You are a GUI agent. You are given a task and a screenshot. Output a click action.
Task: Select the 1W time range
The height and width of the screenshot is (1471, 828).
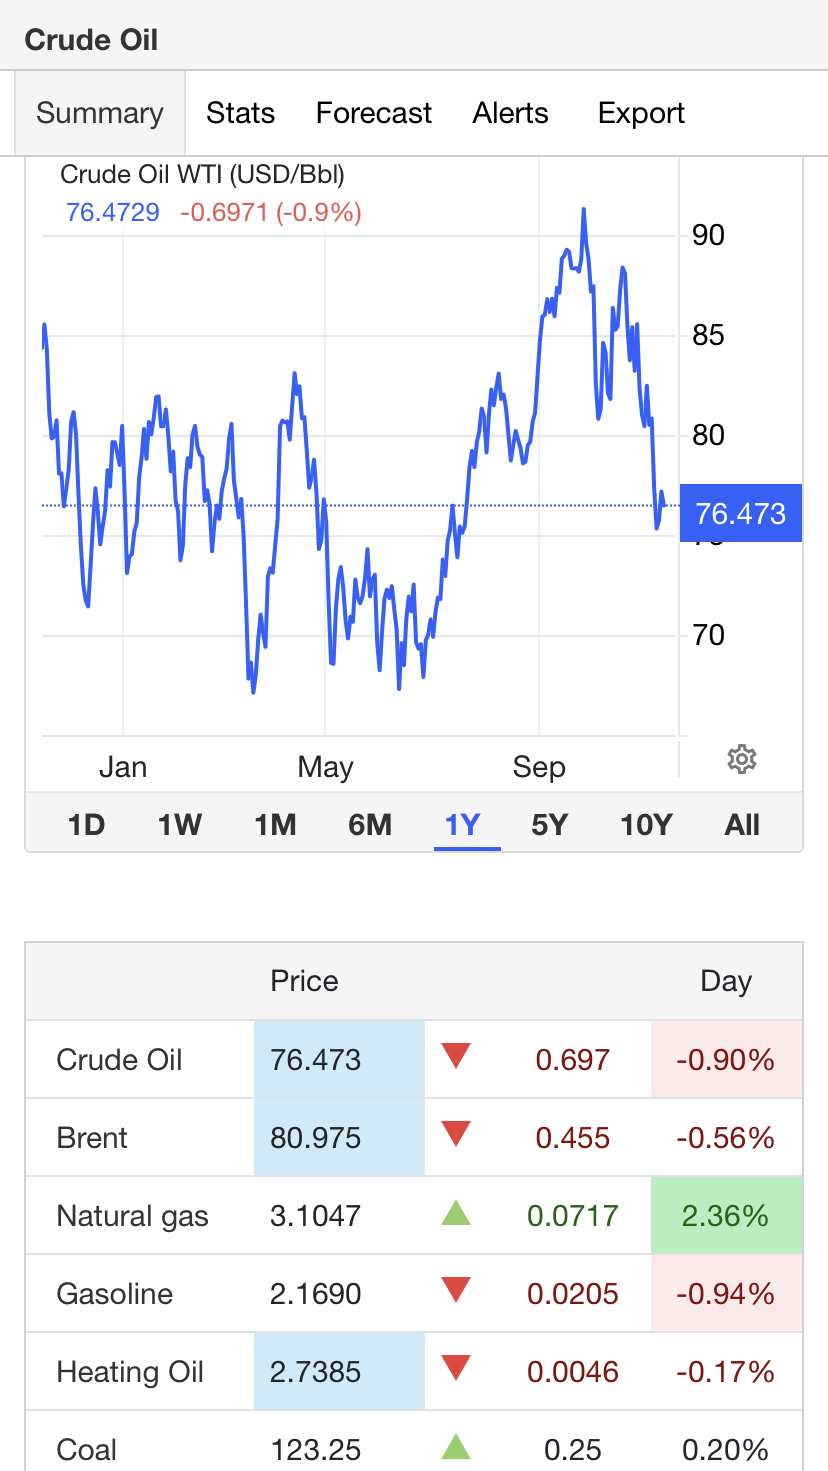(x=180, y=825)
